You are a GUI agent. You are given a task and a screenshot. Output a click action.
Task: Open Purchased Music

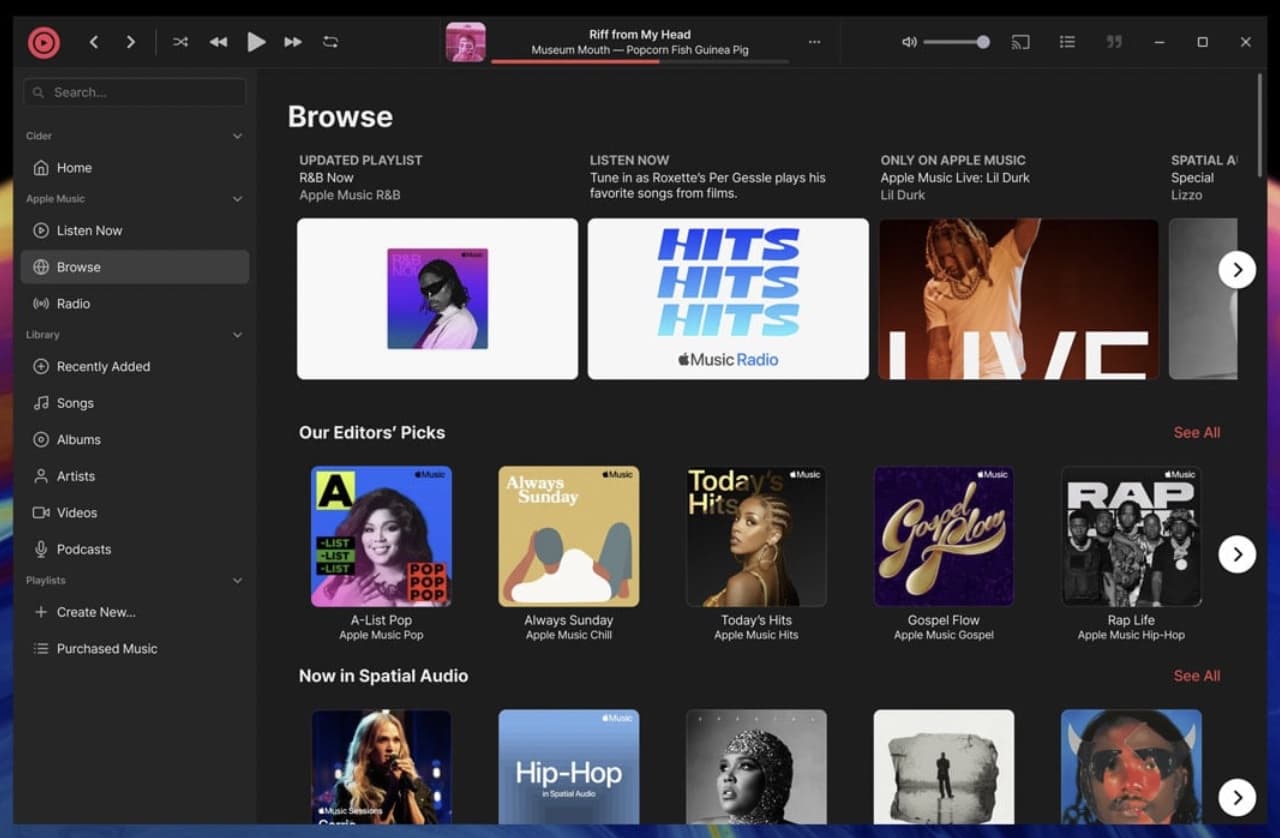click(x=105, y=648)
